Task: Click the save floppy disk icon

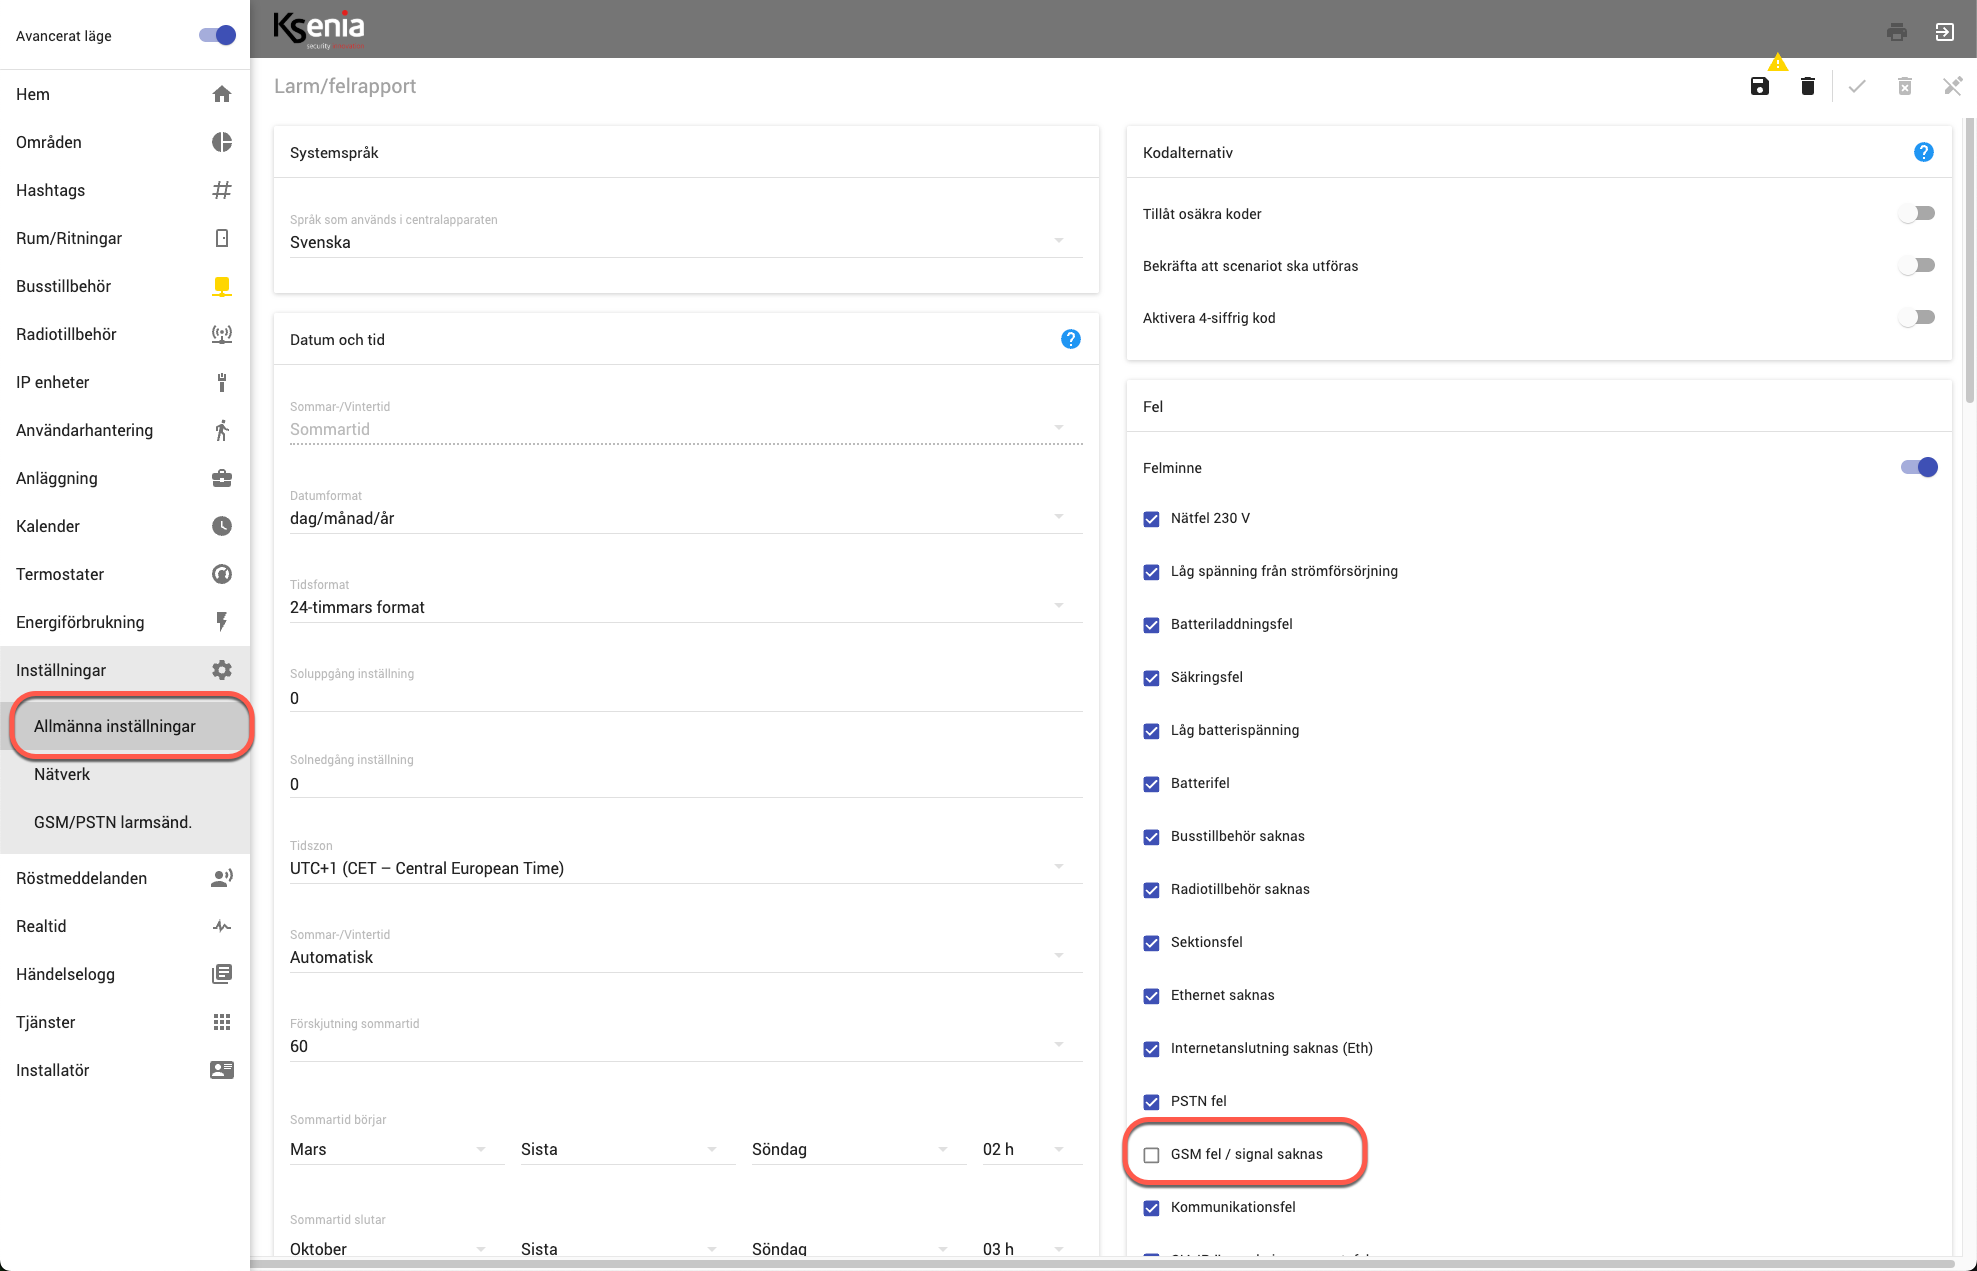Action: tap(1760, 86)
